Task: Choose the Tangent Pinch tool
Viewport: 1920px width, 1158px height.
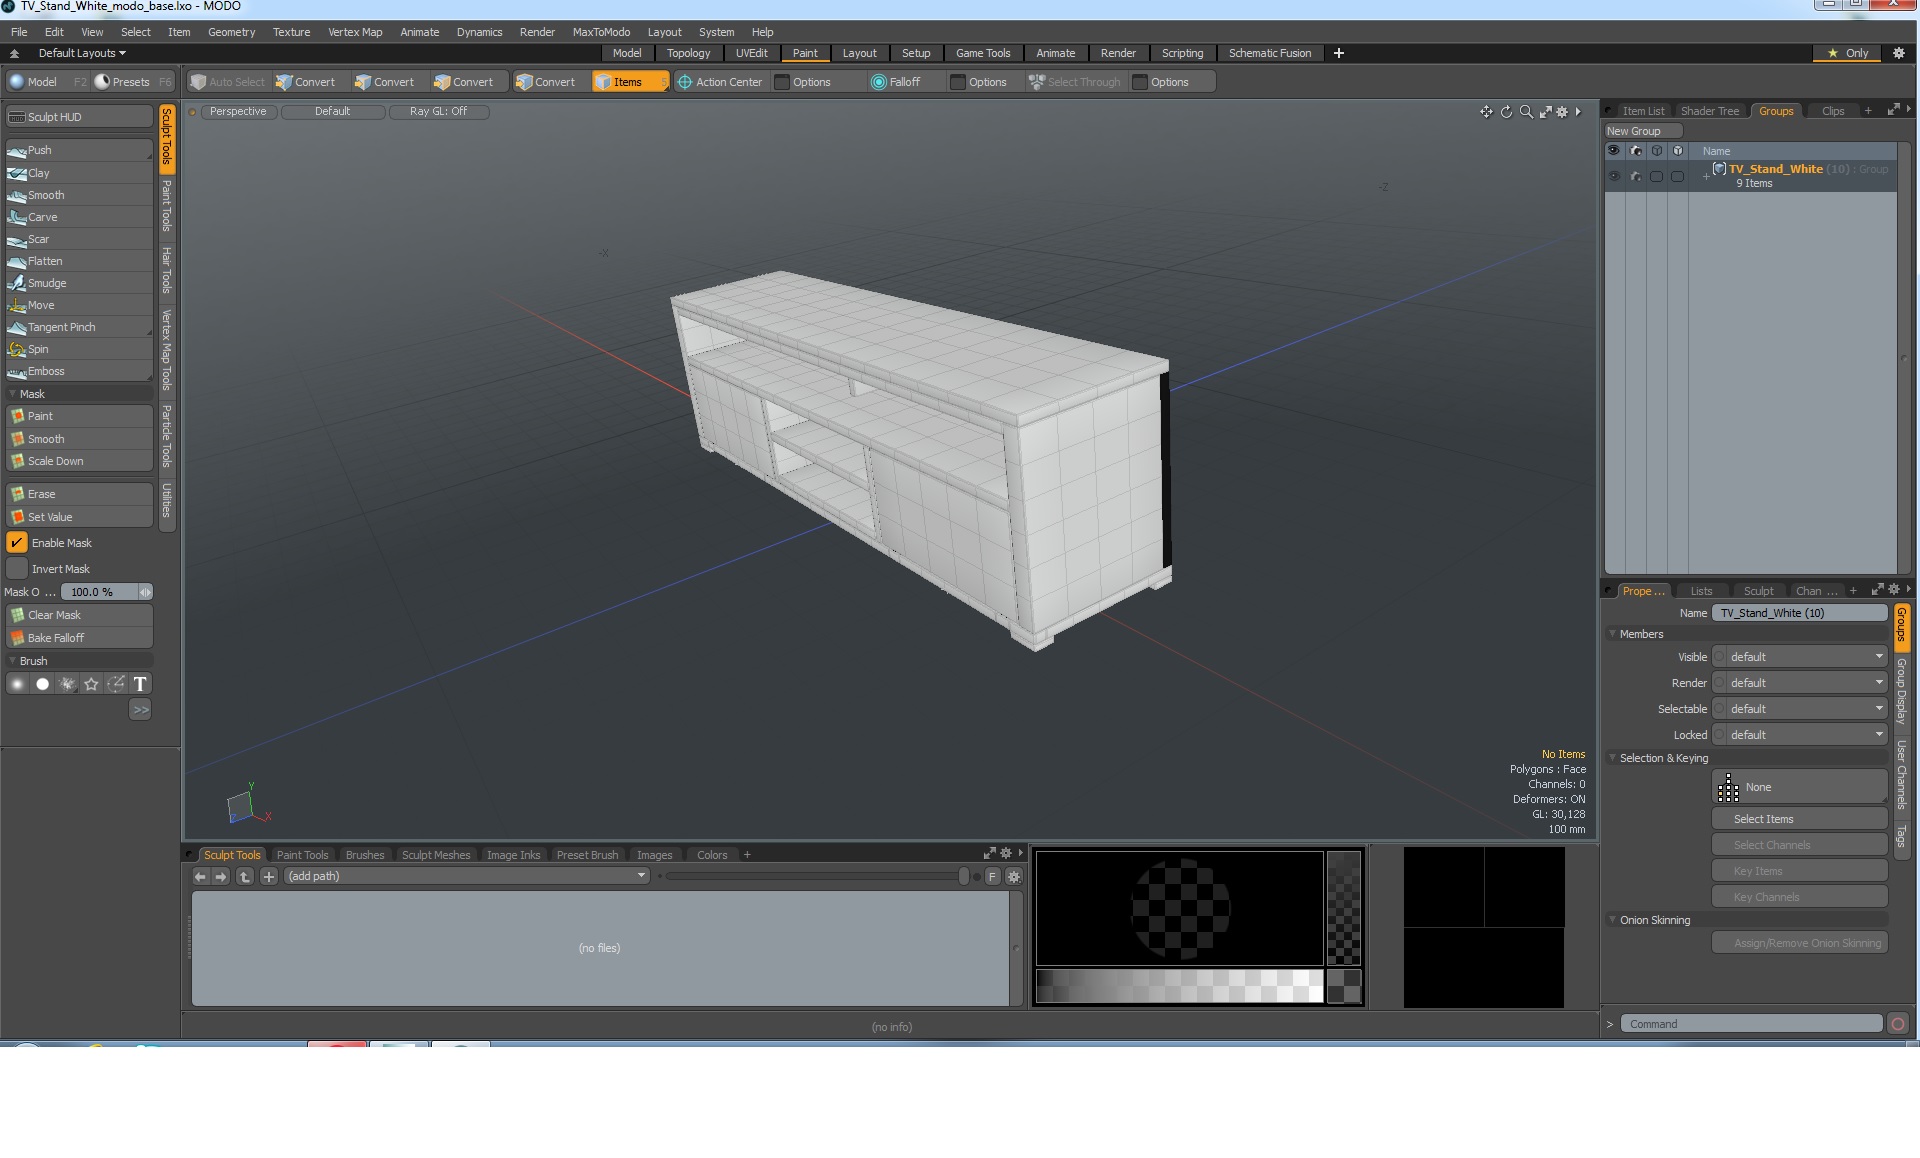Action: point(61,327)
